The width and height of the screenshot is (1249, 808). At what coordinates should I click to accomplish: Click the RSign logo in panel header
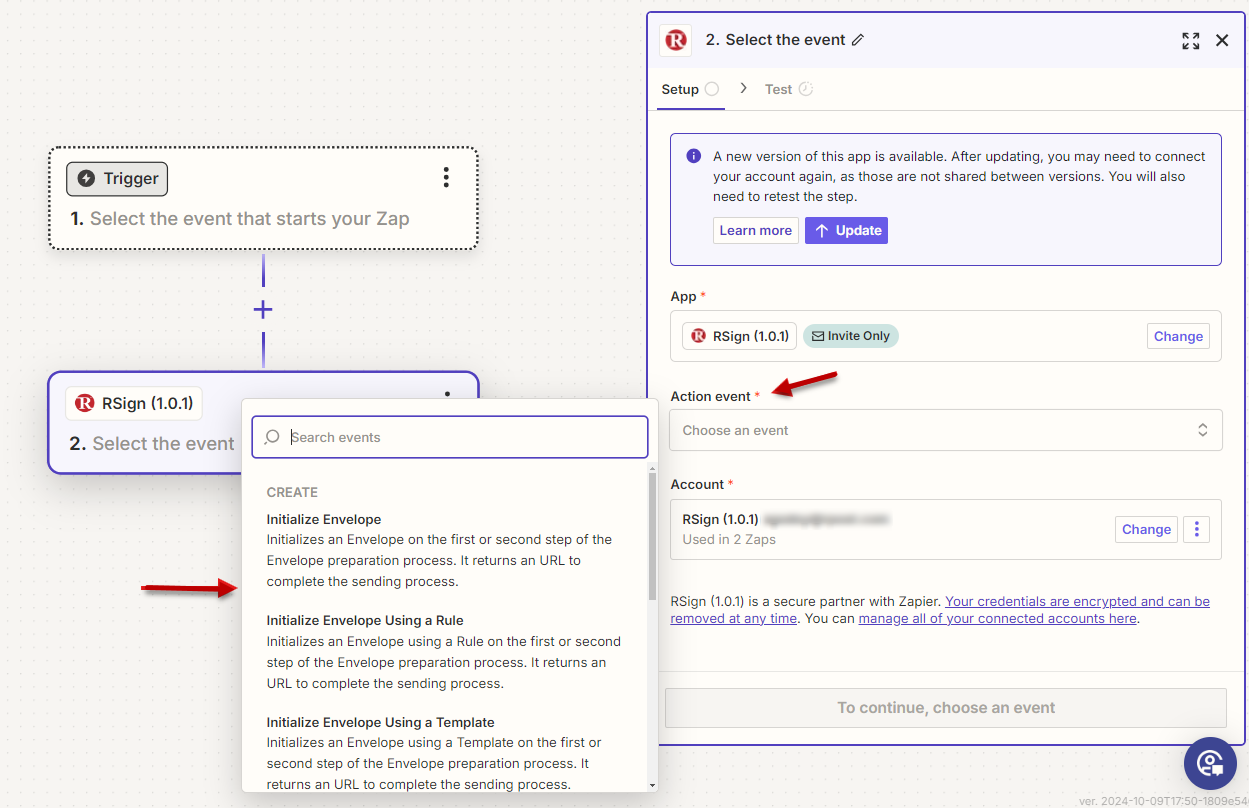[676, 40]
